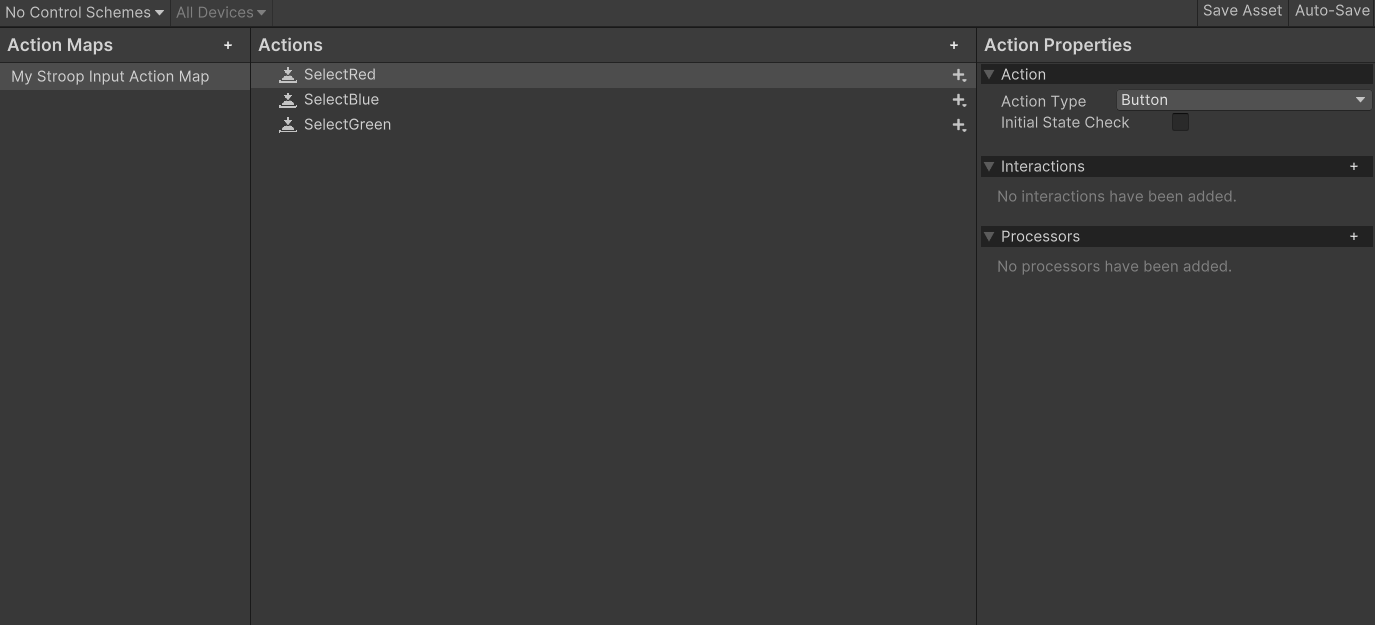This screenshot has width=1375, height=625.
Task: Open the All Devices dropdown
Action: click(221, 12)
